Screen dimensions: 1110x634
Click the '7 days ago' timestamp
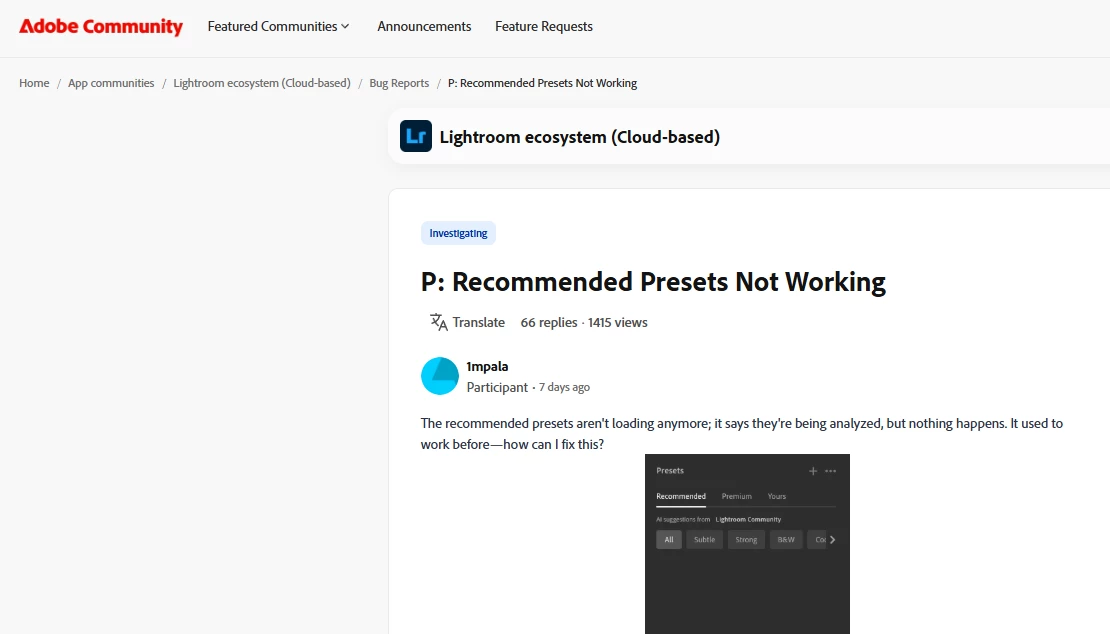click(x=564, y=387)
